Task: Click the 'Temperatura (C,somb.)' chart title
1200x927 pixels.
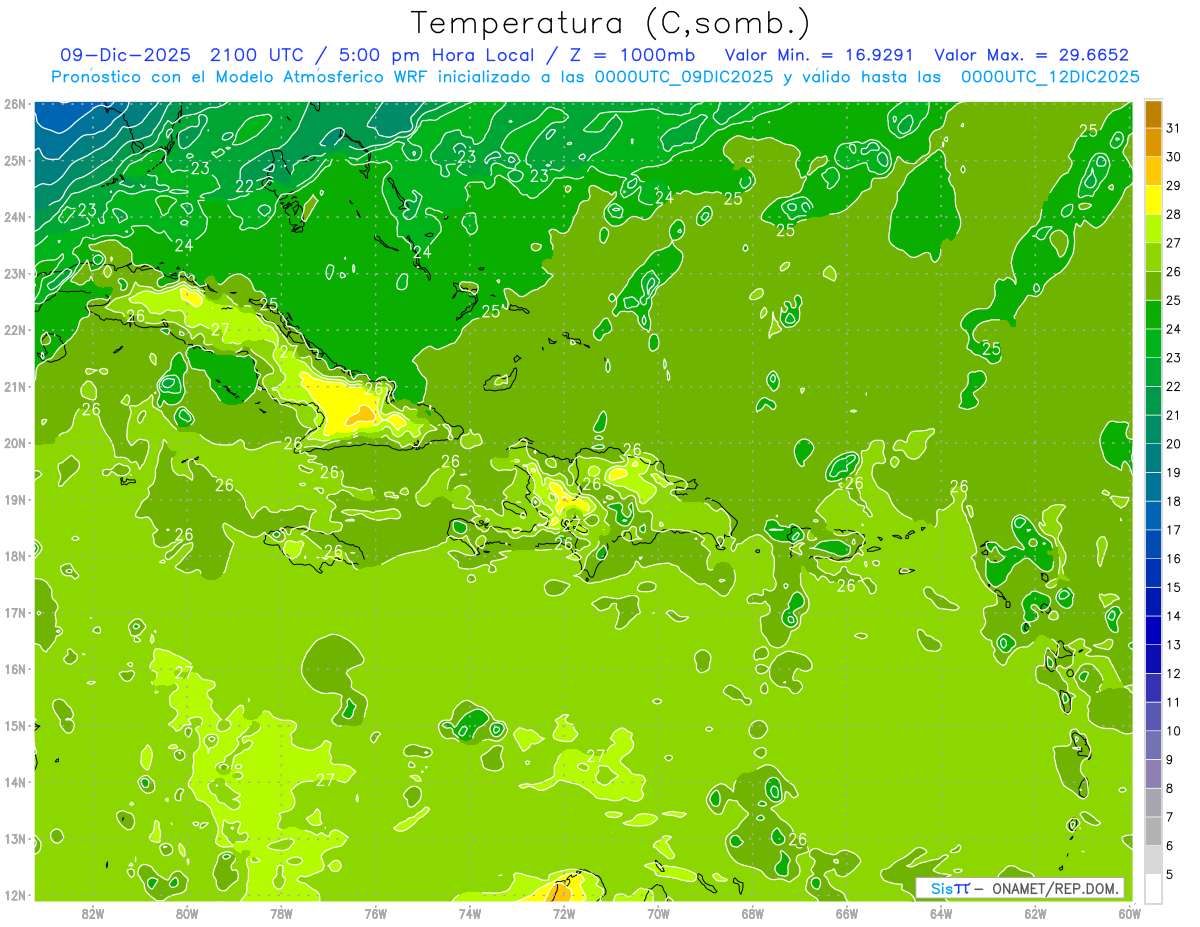Action: 610,22
